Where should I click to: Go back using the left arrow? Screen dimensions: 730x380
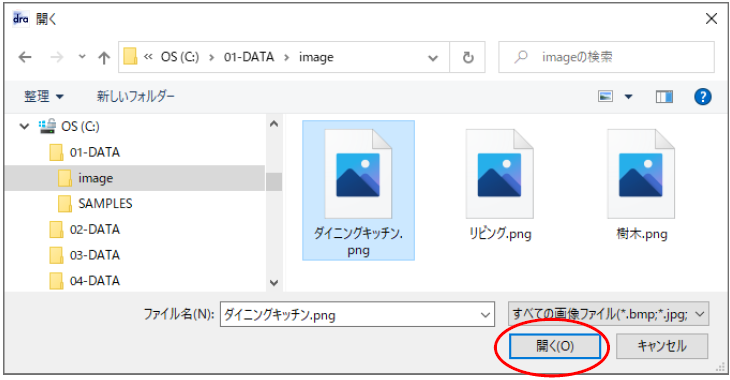click(x=25, y=57)
